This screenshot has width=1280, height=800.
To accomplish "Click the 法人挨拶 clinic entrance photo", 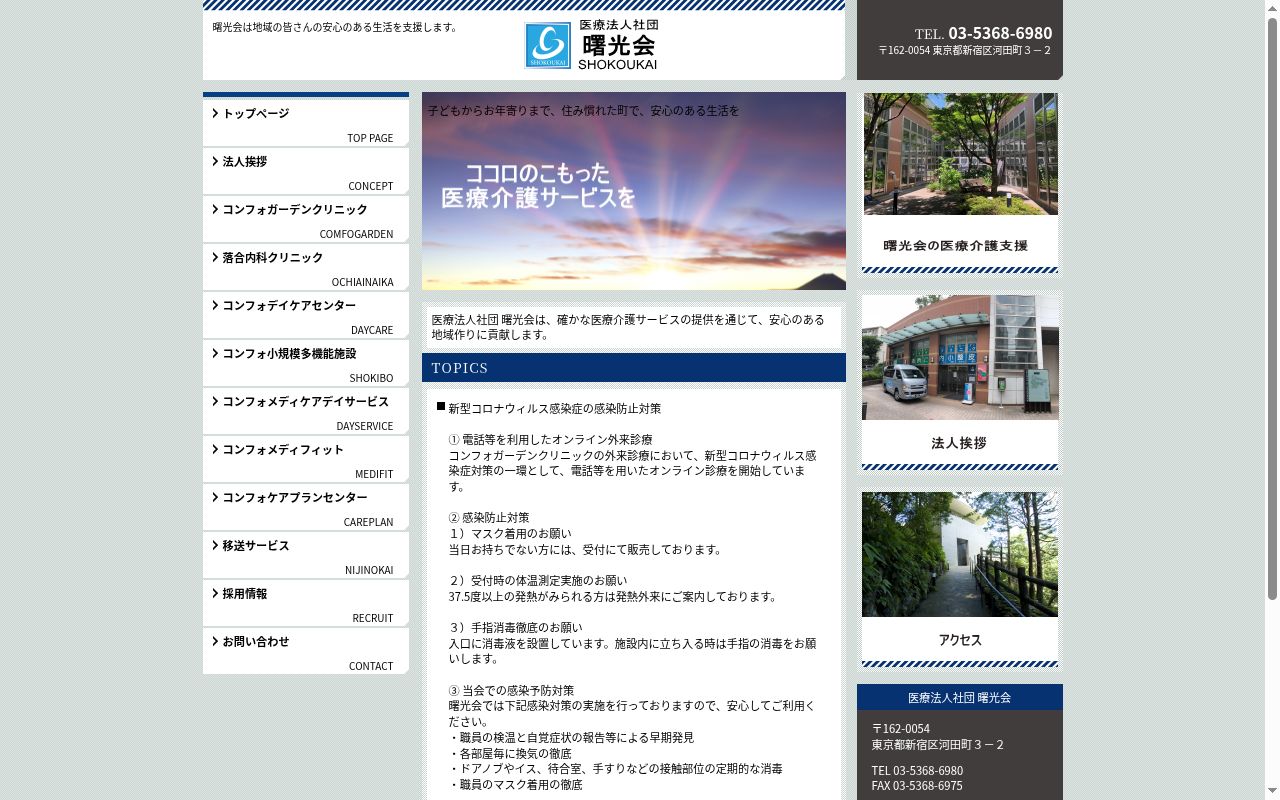I will pos(960,357).
